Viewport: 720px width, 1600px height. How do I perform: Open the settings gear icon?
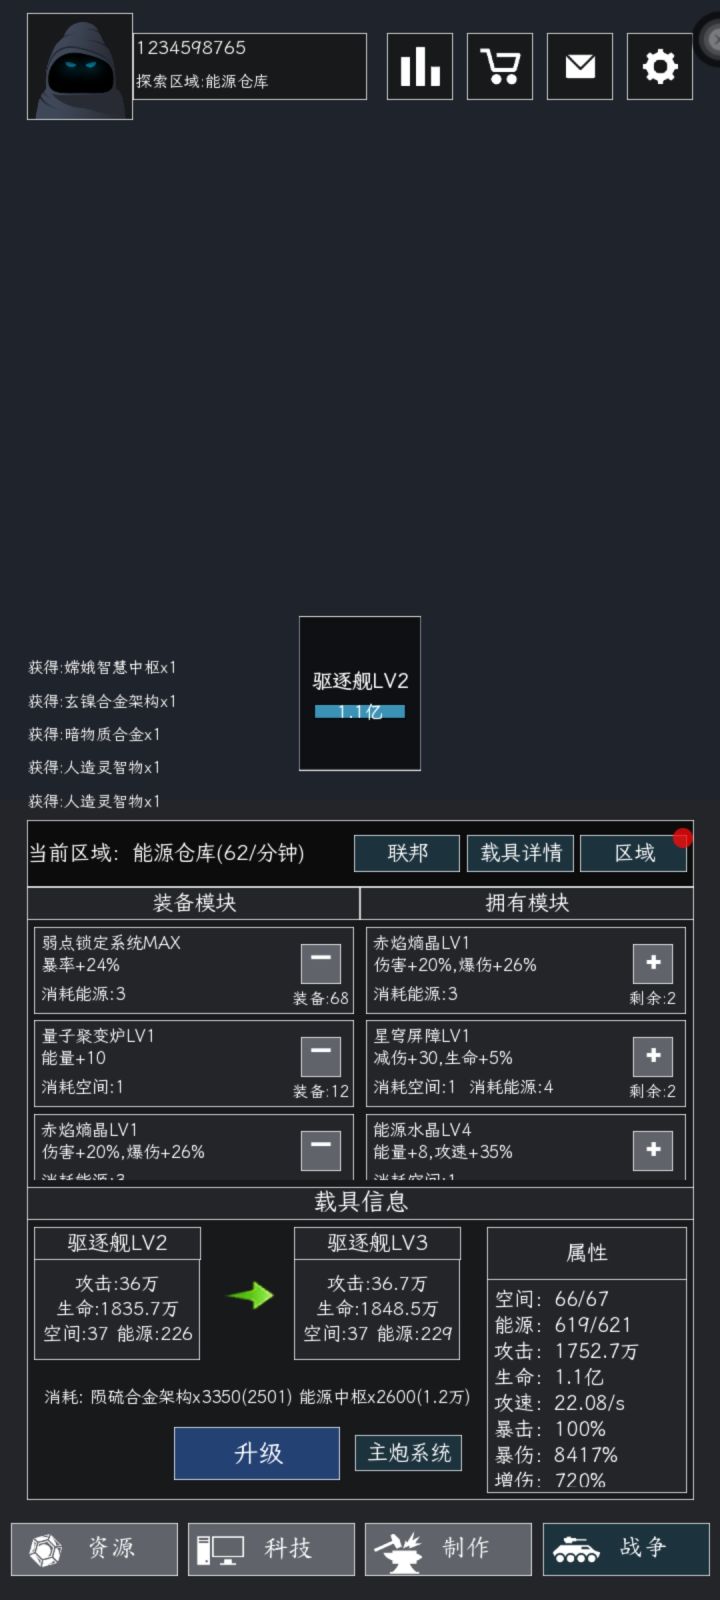pos(660,66)
